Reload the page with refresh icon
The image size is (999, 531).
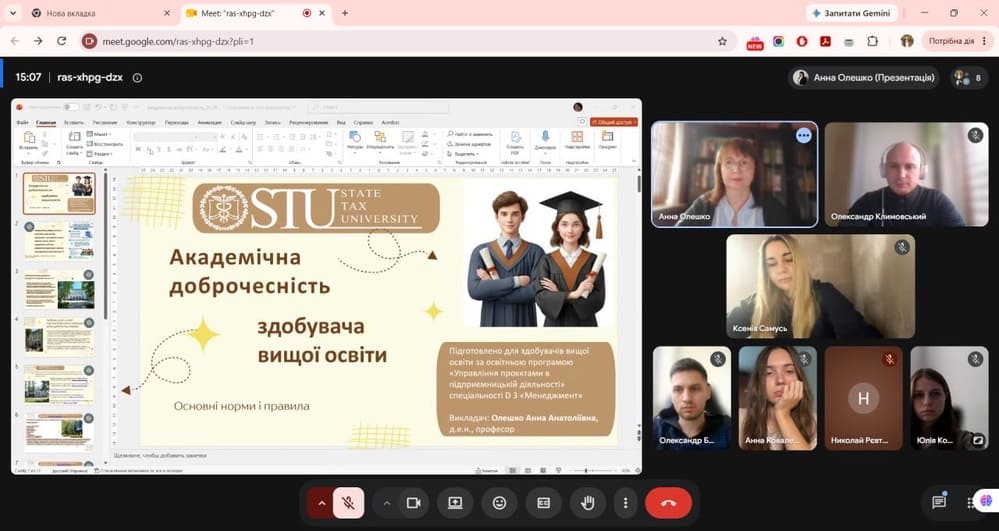pos(62,41)
